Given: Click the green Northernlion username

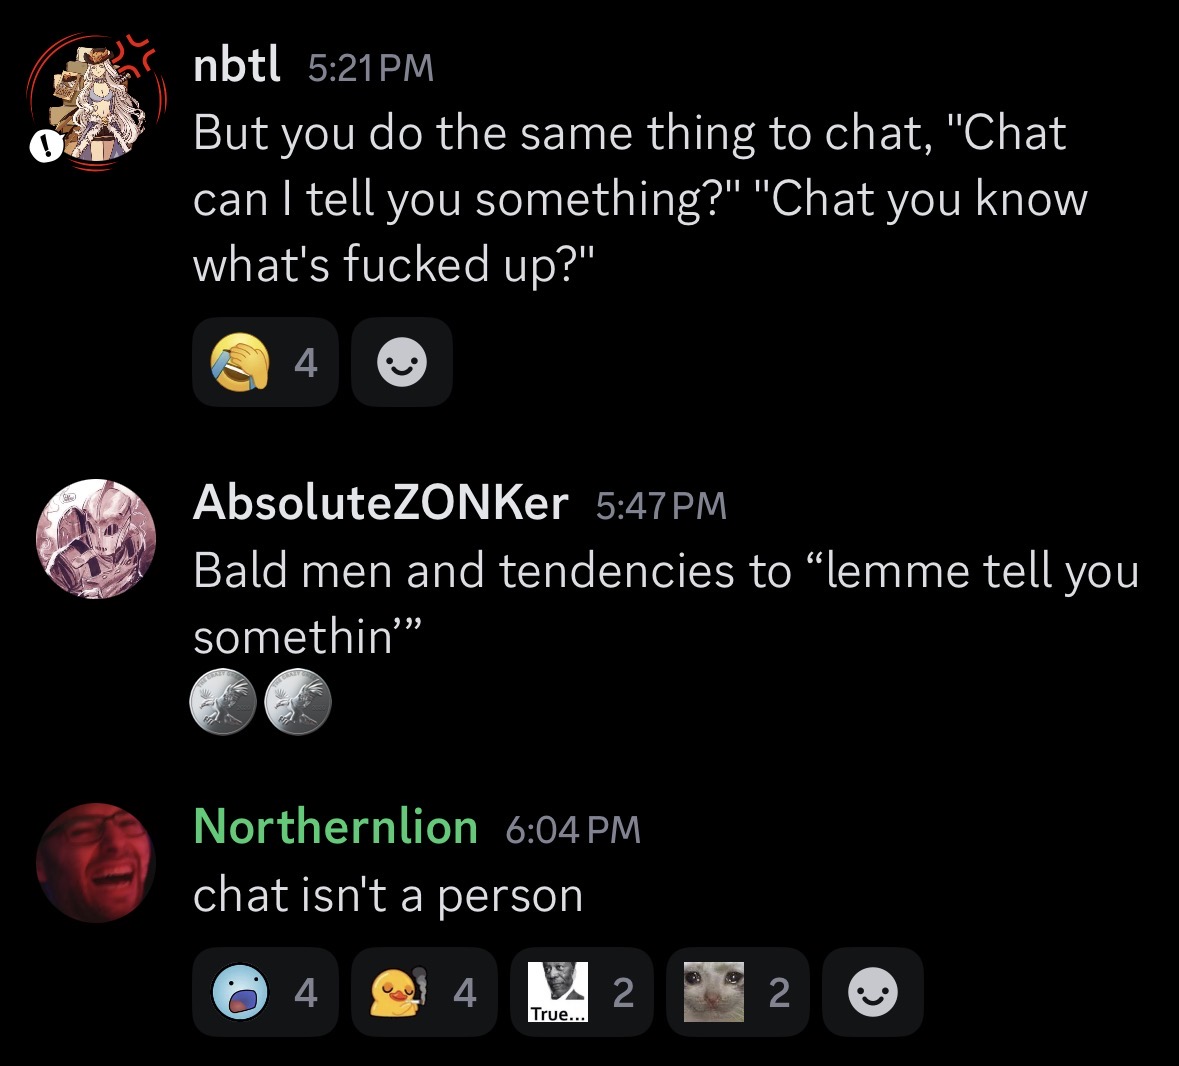Looking at the screenshot, I should tap(335, 827).
